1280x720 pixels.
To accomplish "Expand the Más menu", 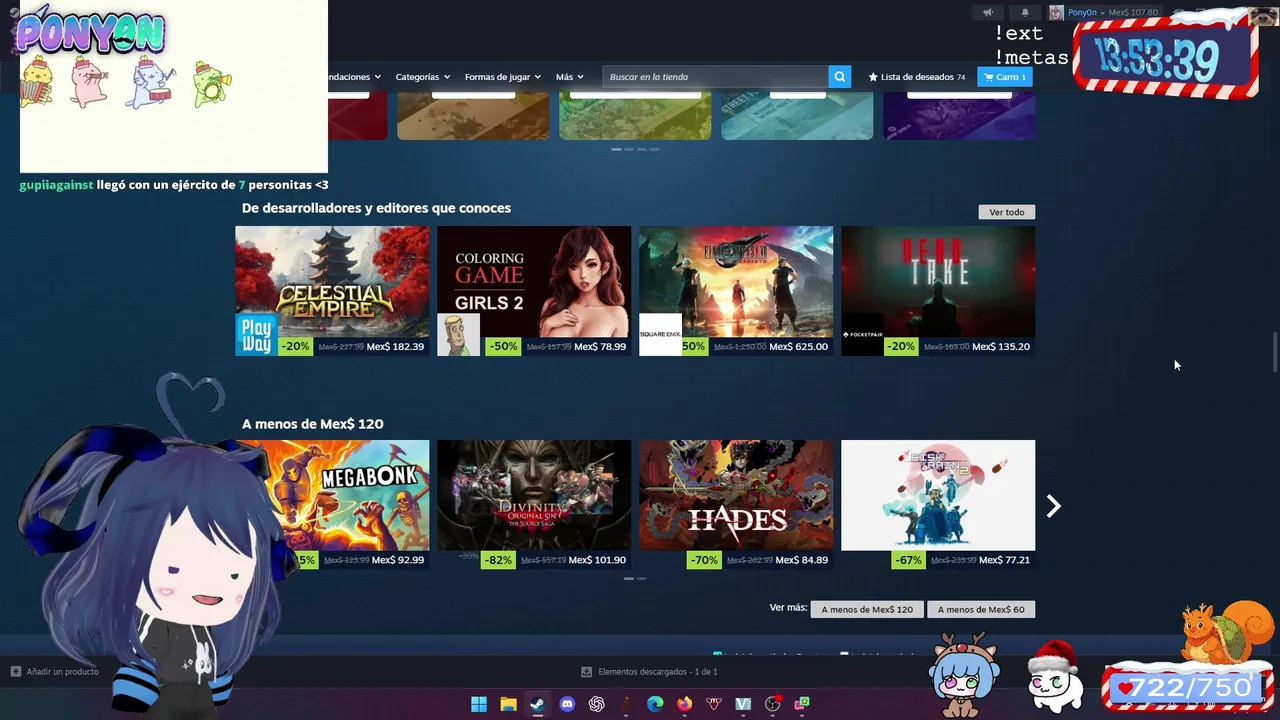I will pyautogui.click(x=569, y=77).
